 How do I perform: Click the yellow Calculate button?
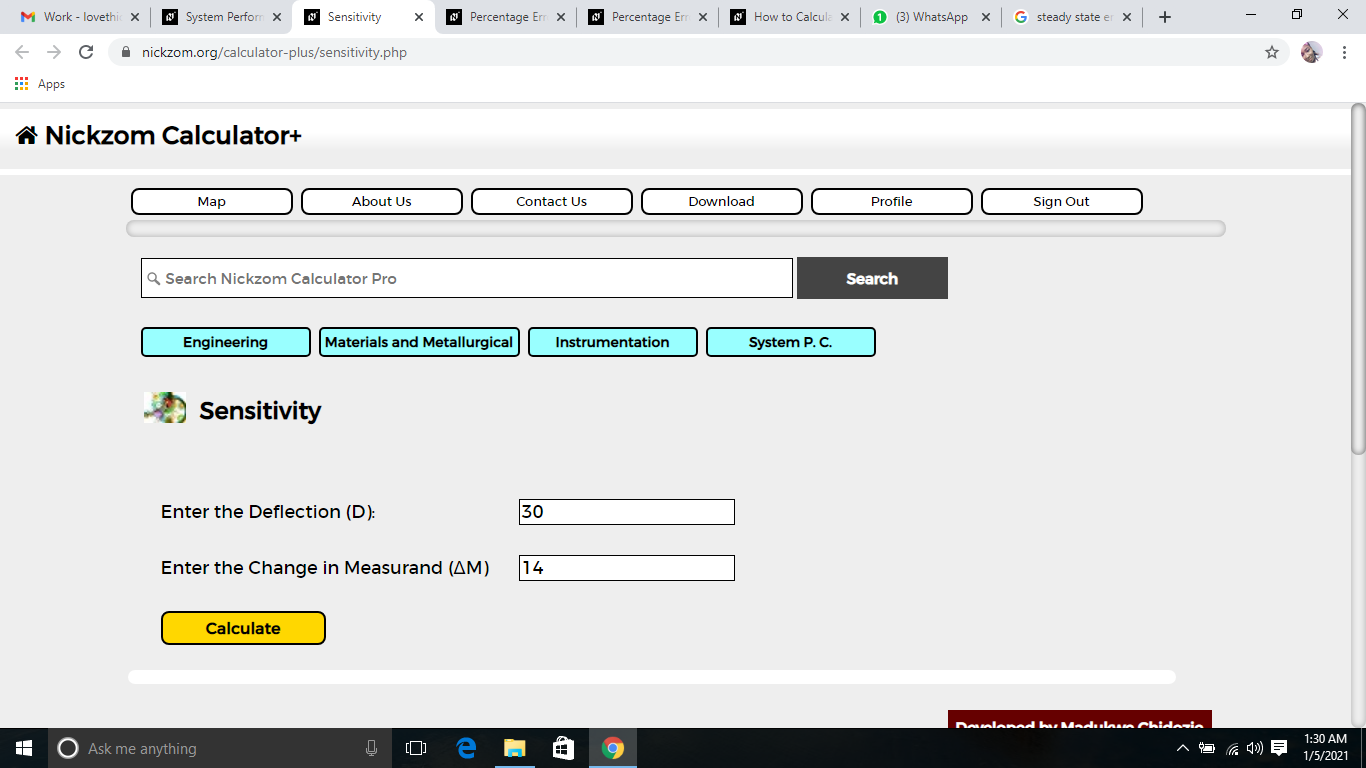pyautogui.click(x=243, y=628)
